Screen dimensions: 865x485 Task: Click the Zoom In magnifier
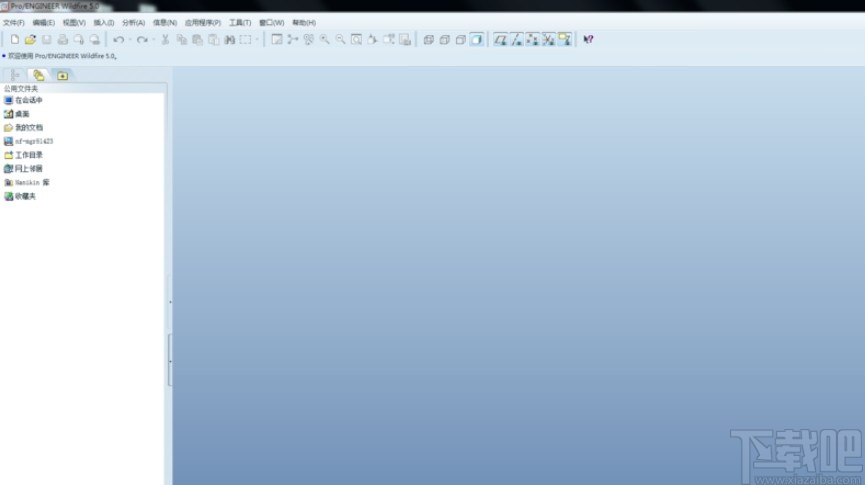tap(324, 39)
